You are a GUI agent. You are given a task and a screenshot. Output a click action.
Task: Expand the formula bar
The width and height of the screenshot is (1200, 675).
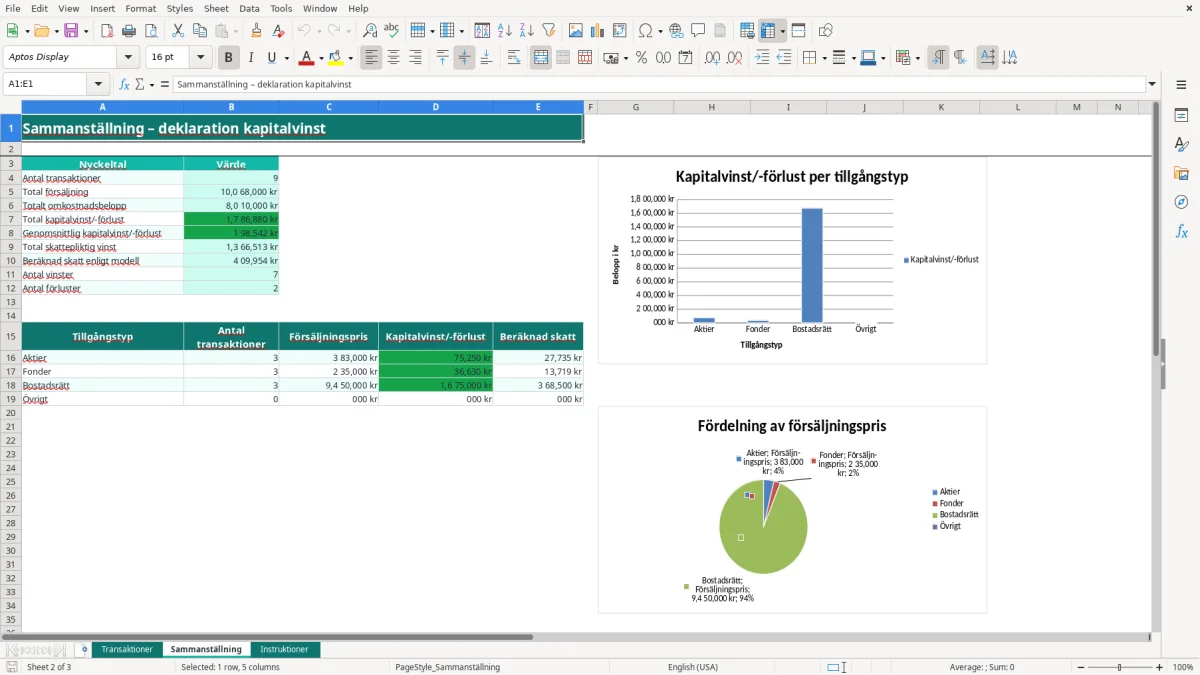click(1152, 84)
